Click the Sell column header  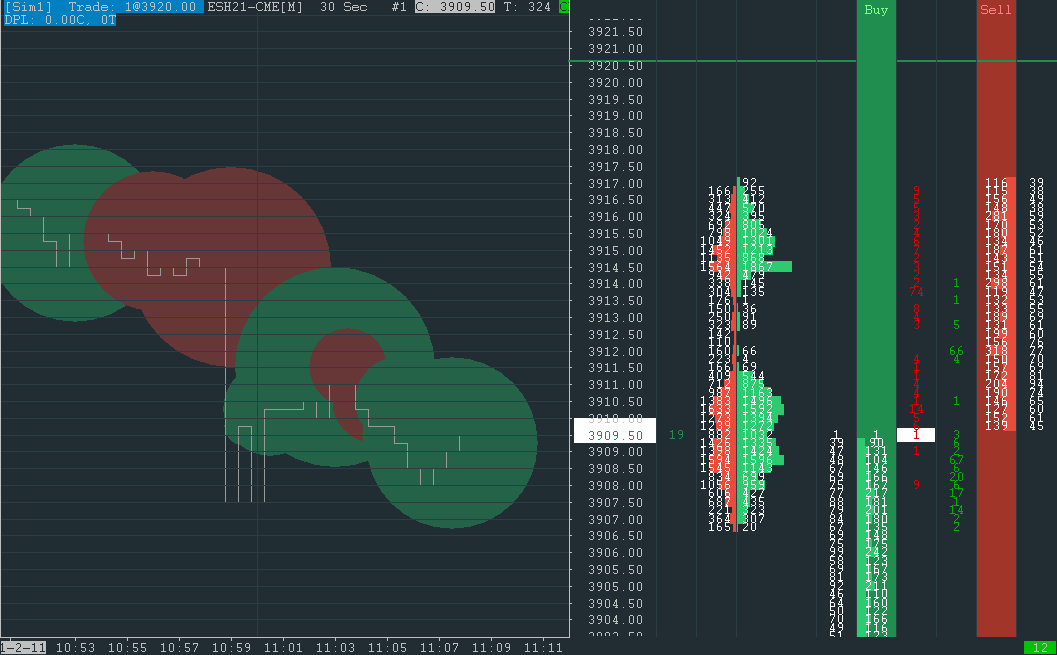pos(996,9)
